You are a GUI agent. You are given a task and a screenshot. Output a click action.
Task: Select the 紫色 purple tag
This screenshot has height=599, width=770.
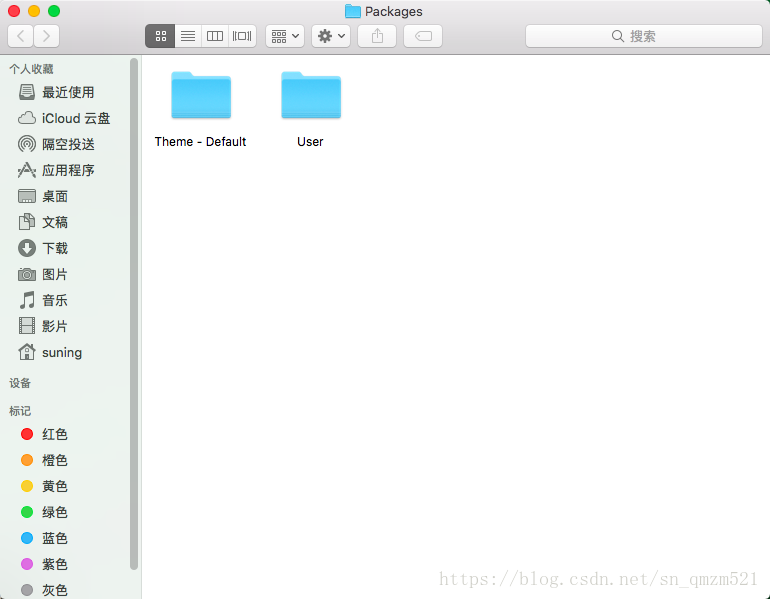point(44,564)
